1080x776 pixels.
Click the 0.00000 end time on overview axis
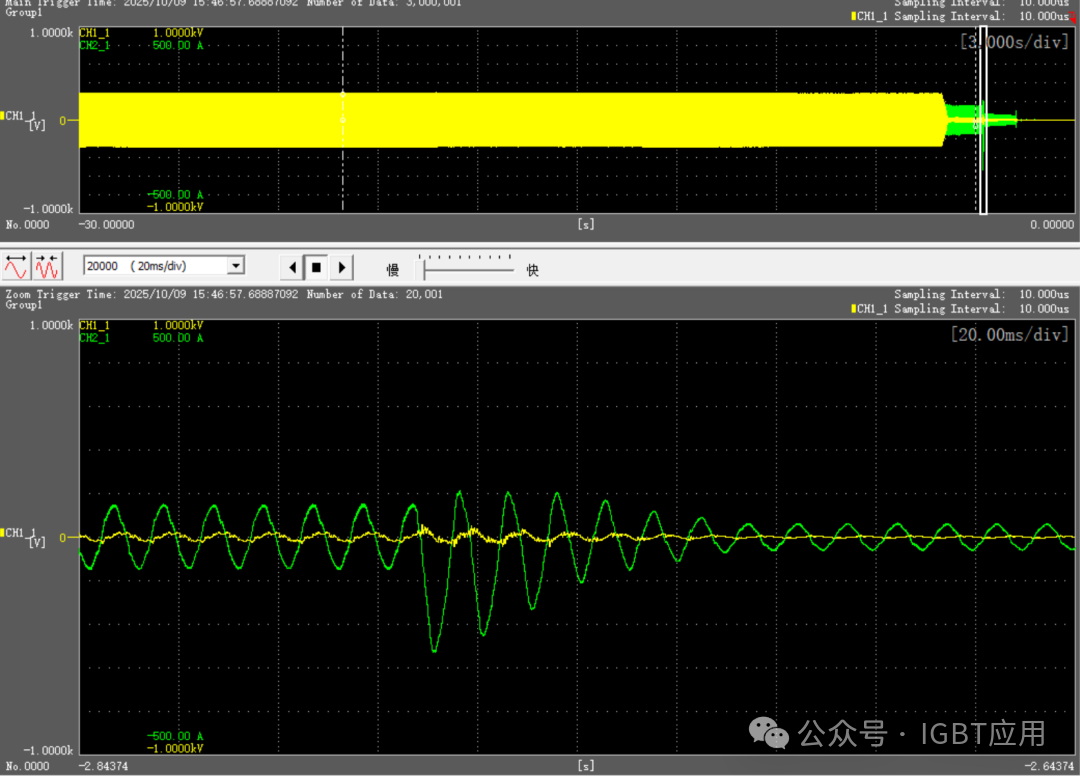[x=1052, y=224]
